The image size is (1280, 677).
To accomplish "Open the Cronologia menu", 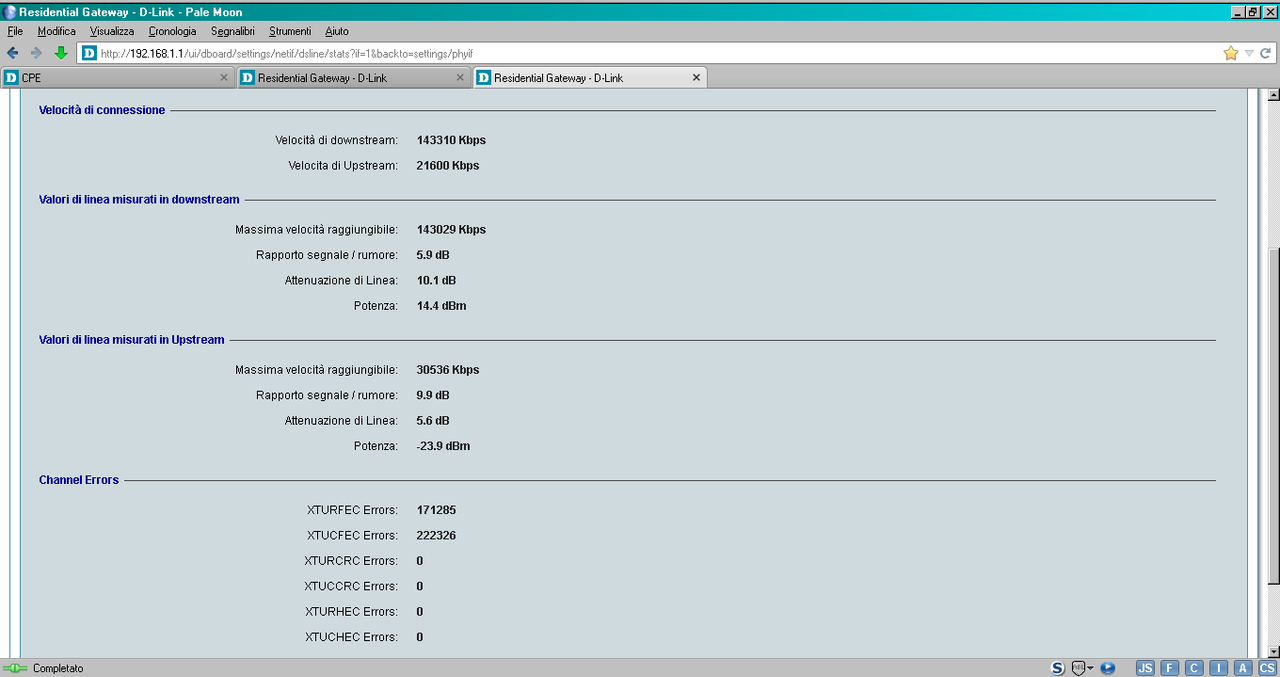I will [x=172, y=31].
